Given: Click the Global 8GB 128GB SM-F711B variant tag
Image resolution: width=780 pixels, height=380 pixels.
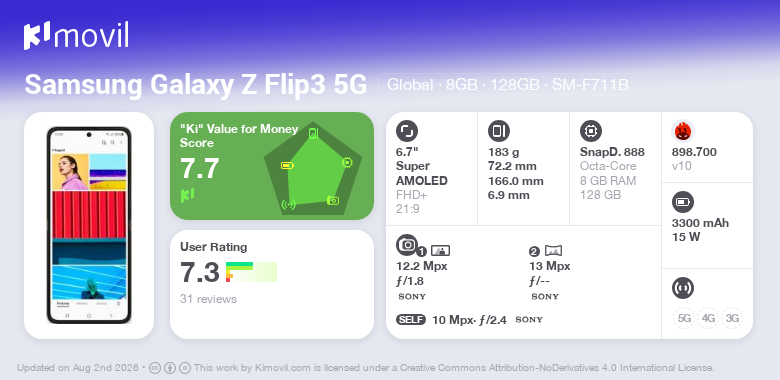Looking at the screenshot, I should point(507,85).
